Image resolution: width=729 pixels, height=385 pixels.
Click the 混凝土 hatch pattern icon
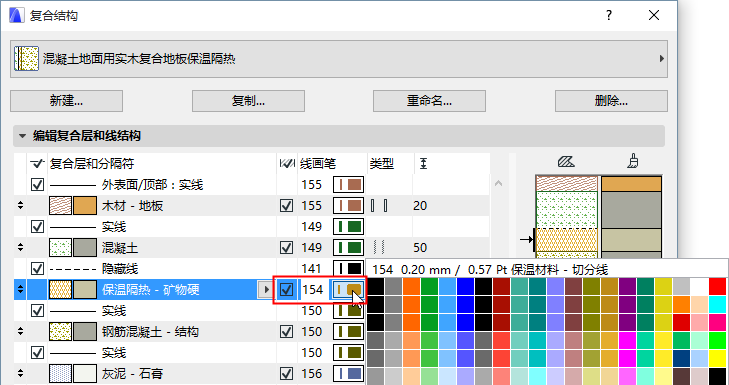(60, 248)
